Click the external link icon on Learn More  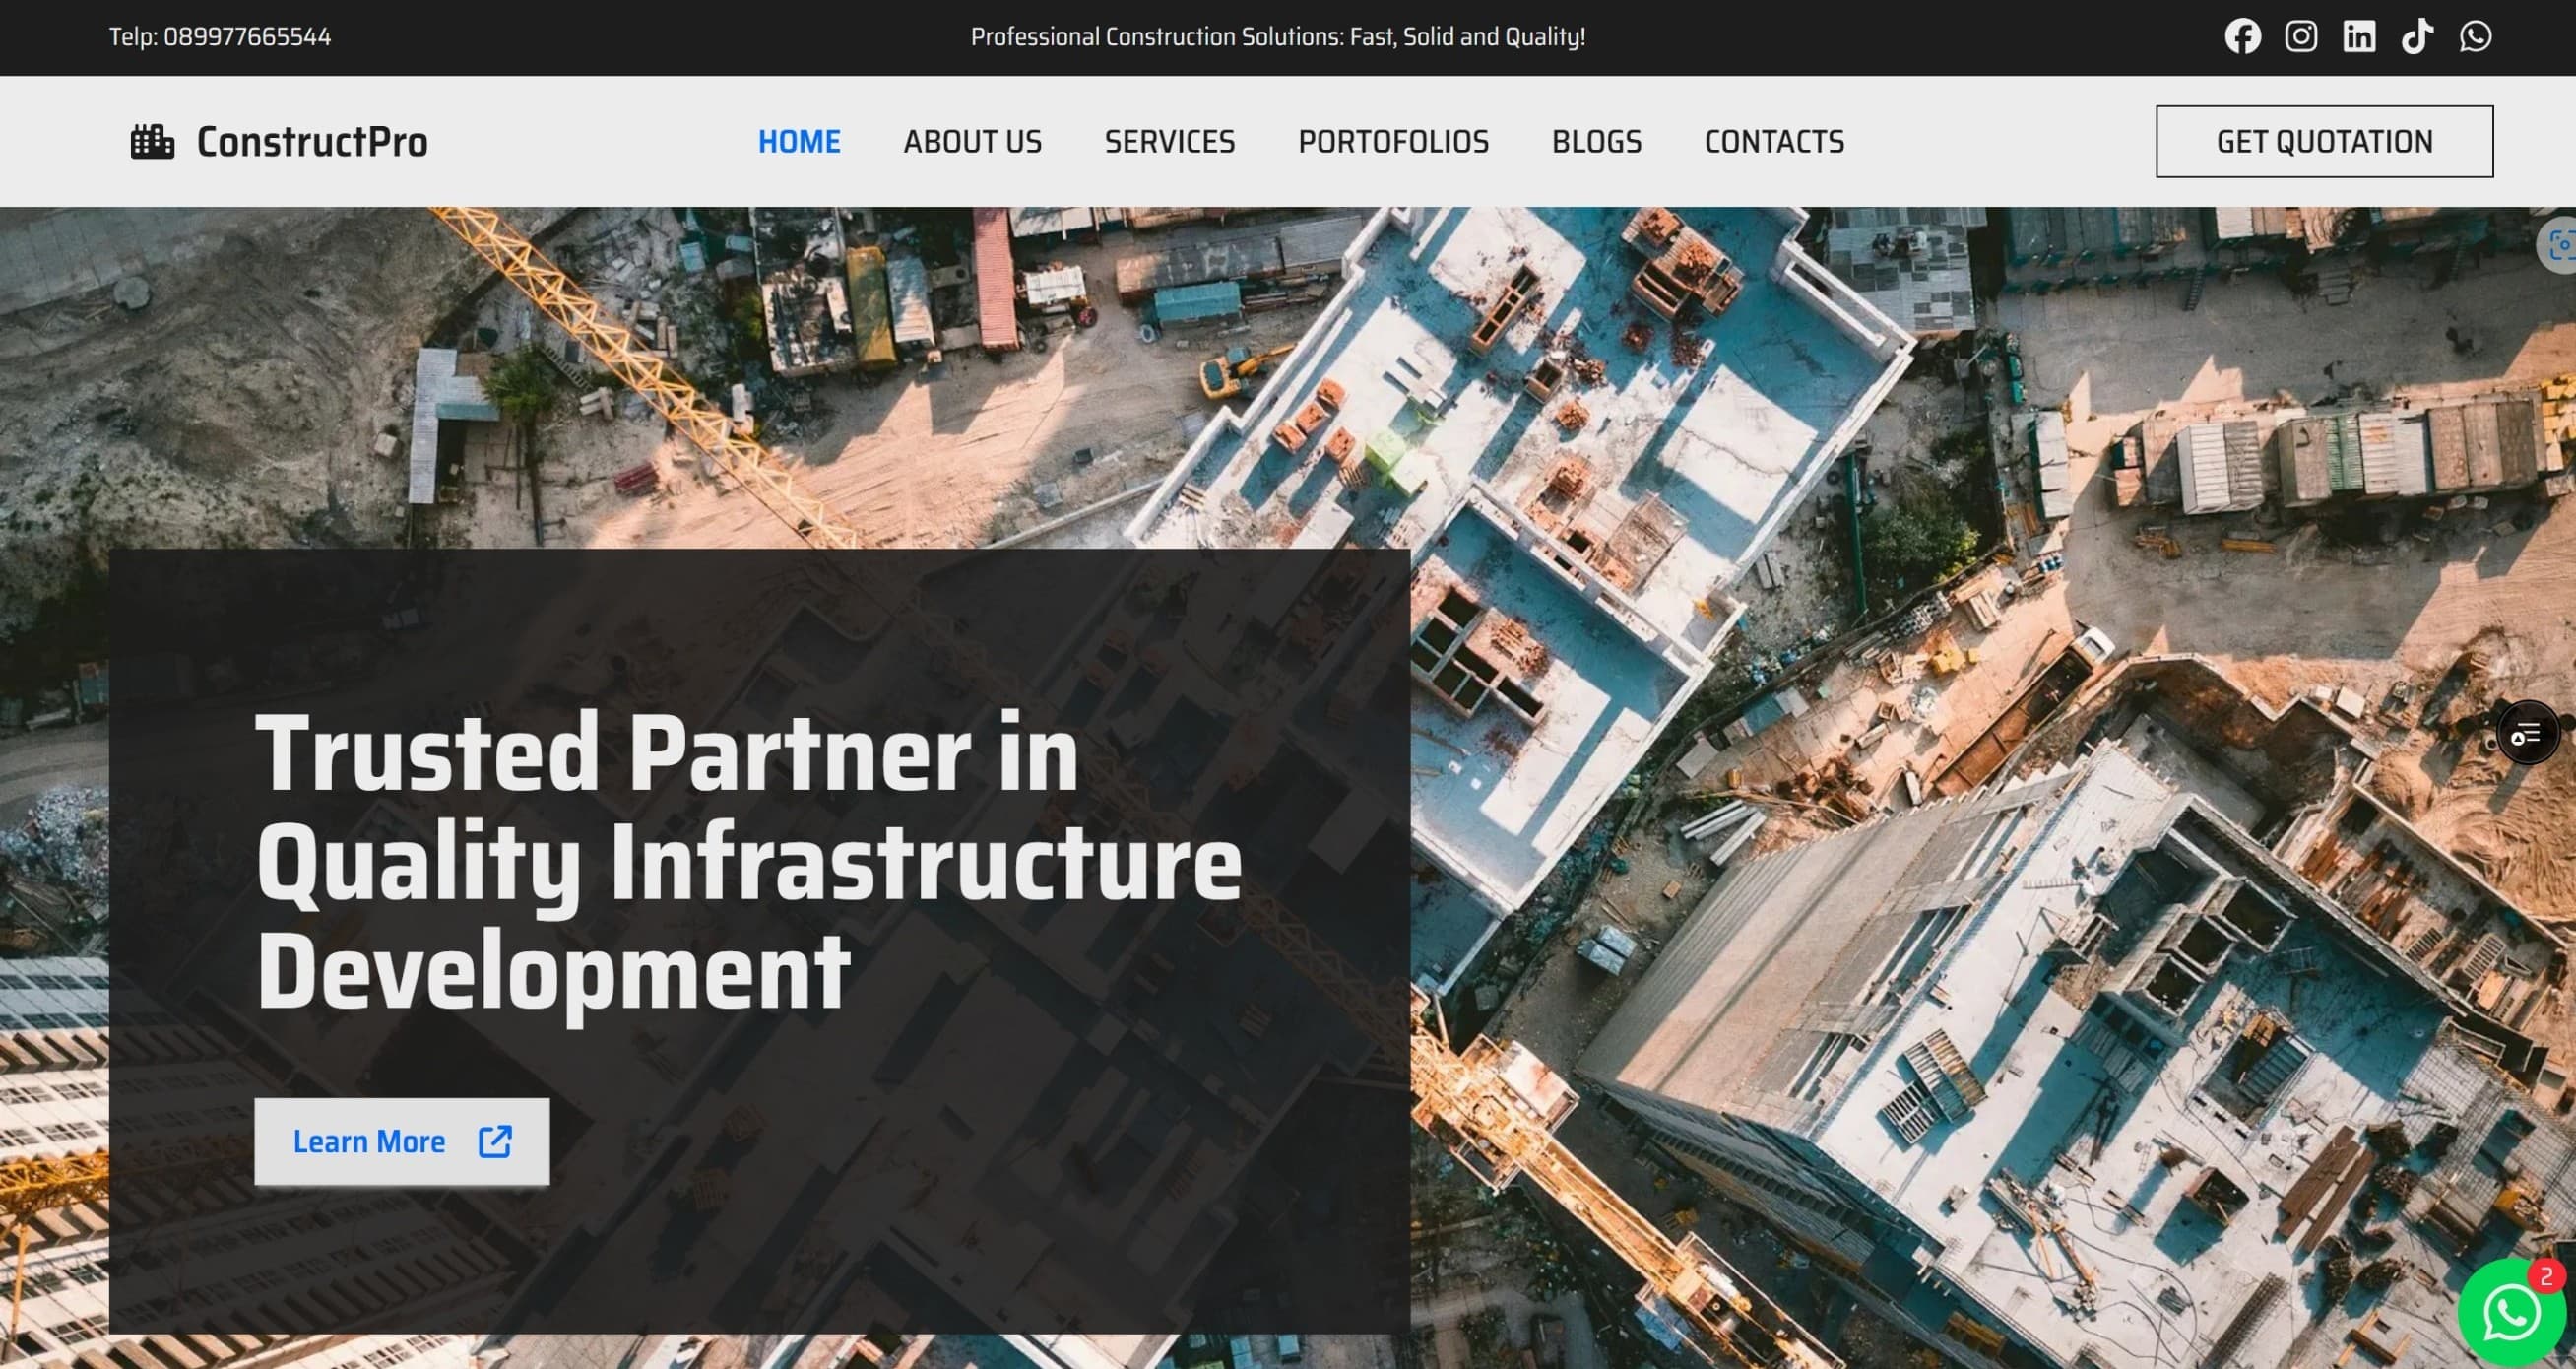(495, 1141)
